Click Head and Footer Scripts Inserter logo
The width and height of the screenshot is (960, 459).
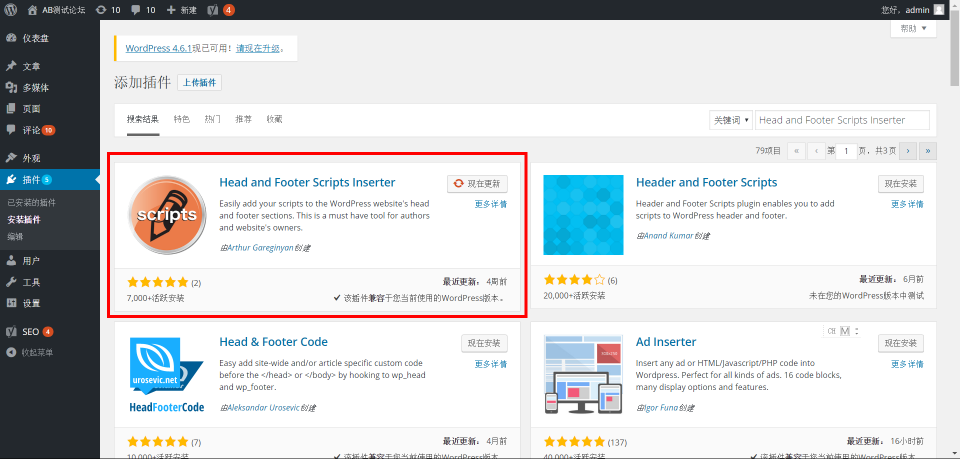[167, 215]
